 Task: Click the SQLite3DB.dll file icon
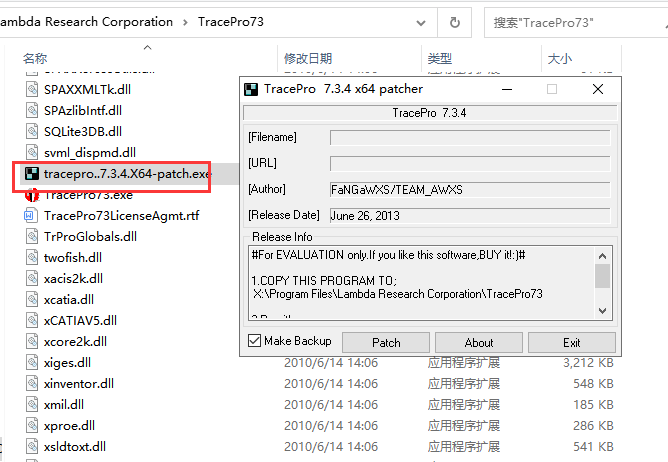coord(32,131)
